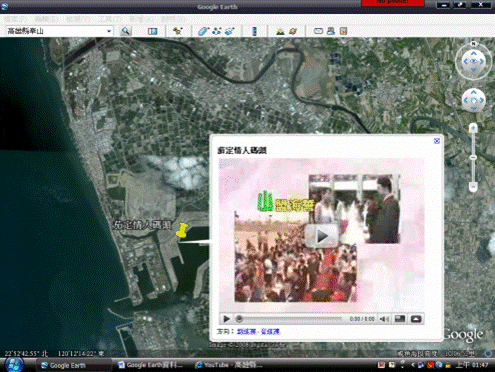Mute the video using speaker icon
Viewport: 495px width, 372px height.
(384, 319)
